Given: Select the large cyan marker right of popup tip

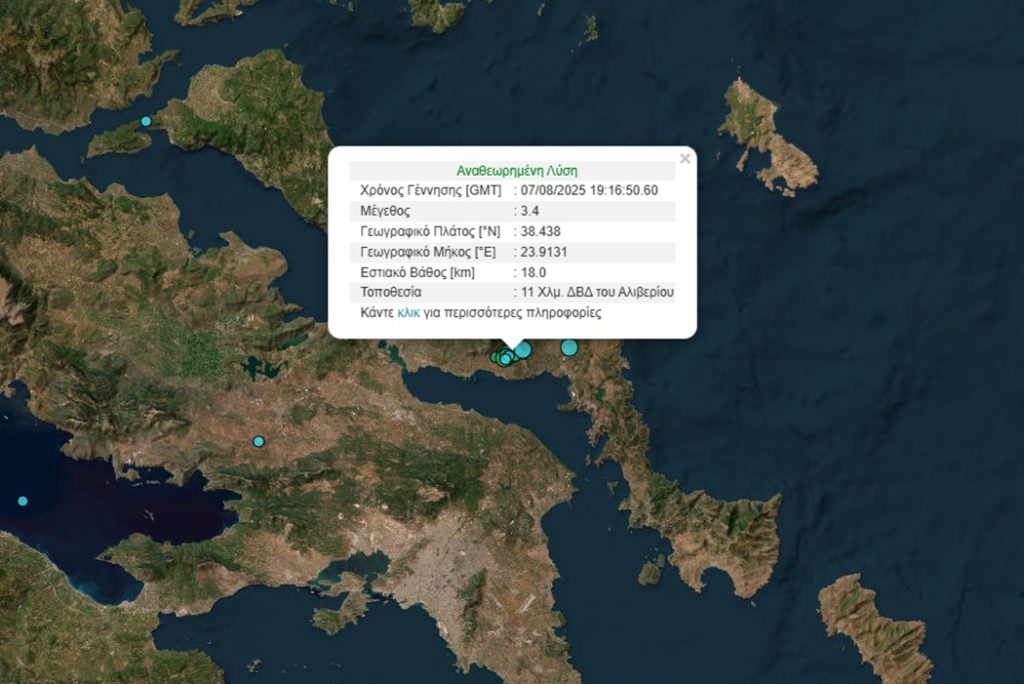Looking at the screenshot, I should [x=569, y=348].
